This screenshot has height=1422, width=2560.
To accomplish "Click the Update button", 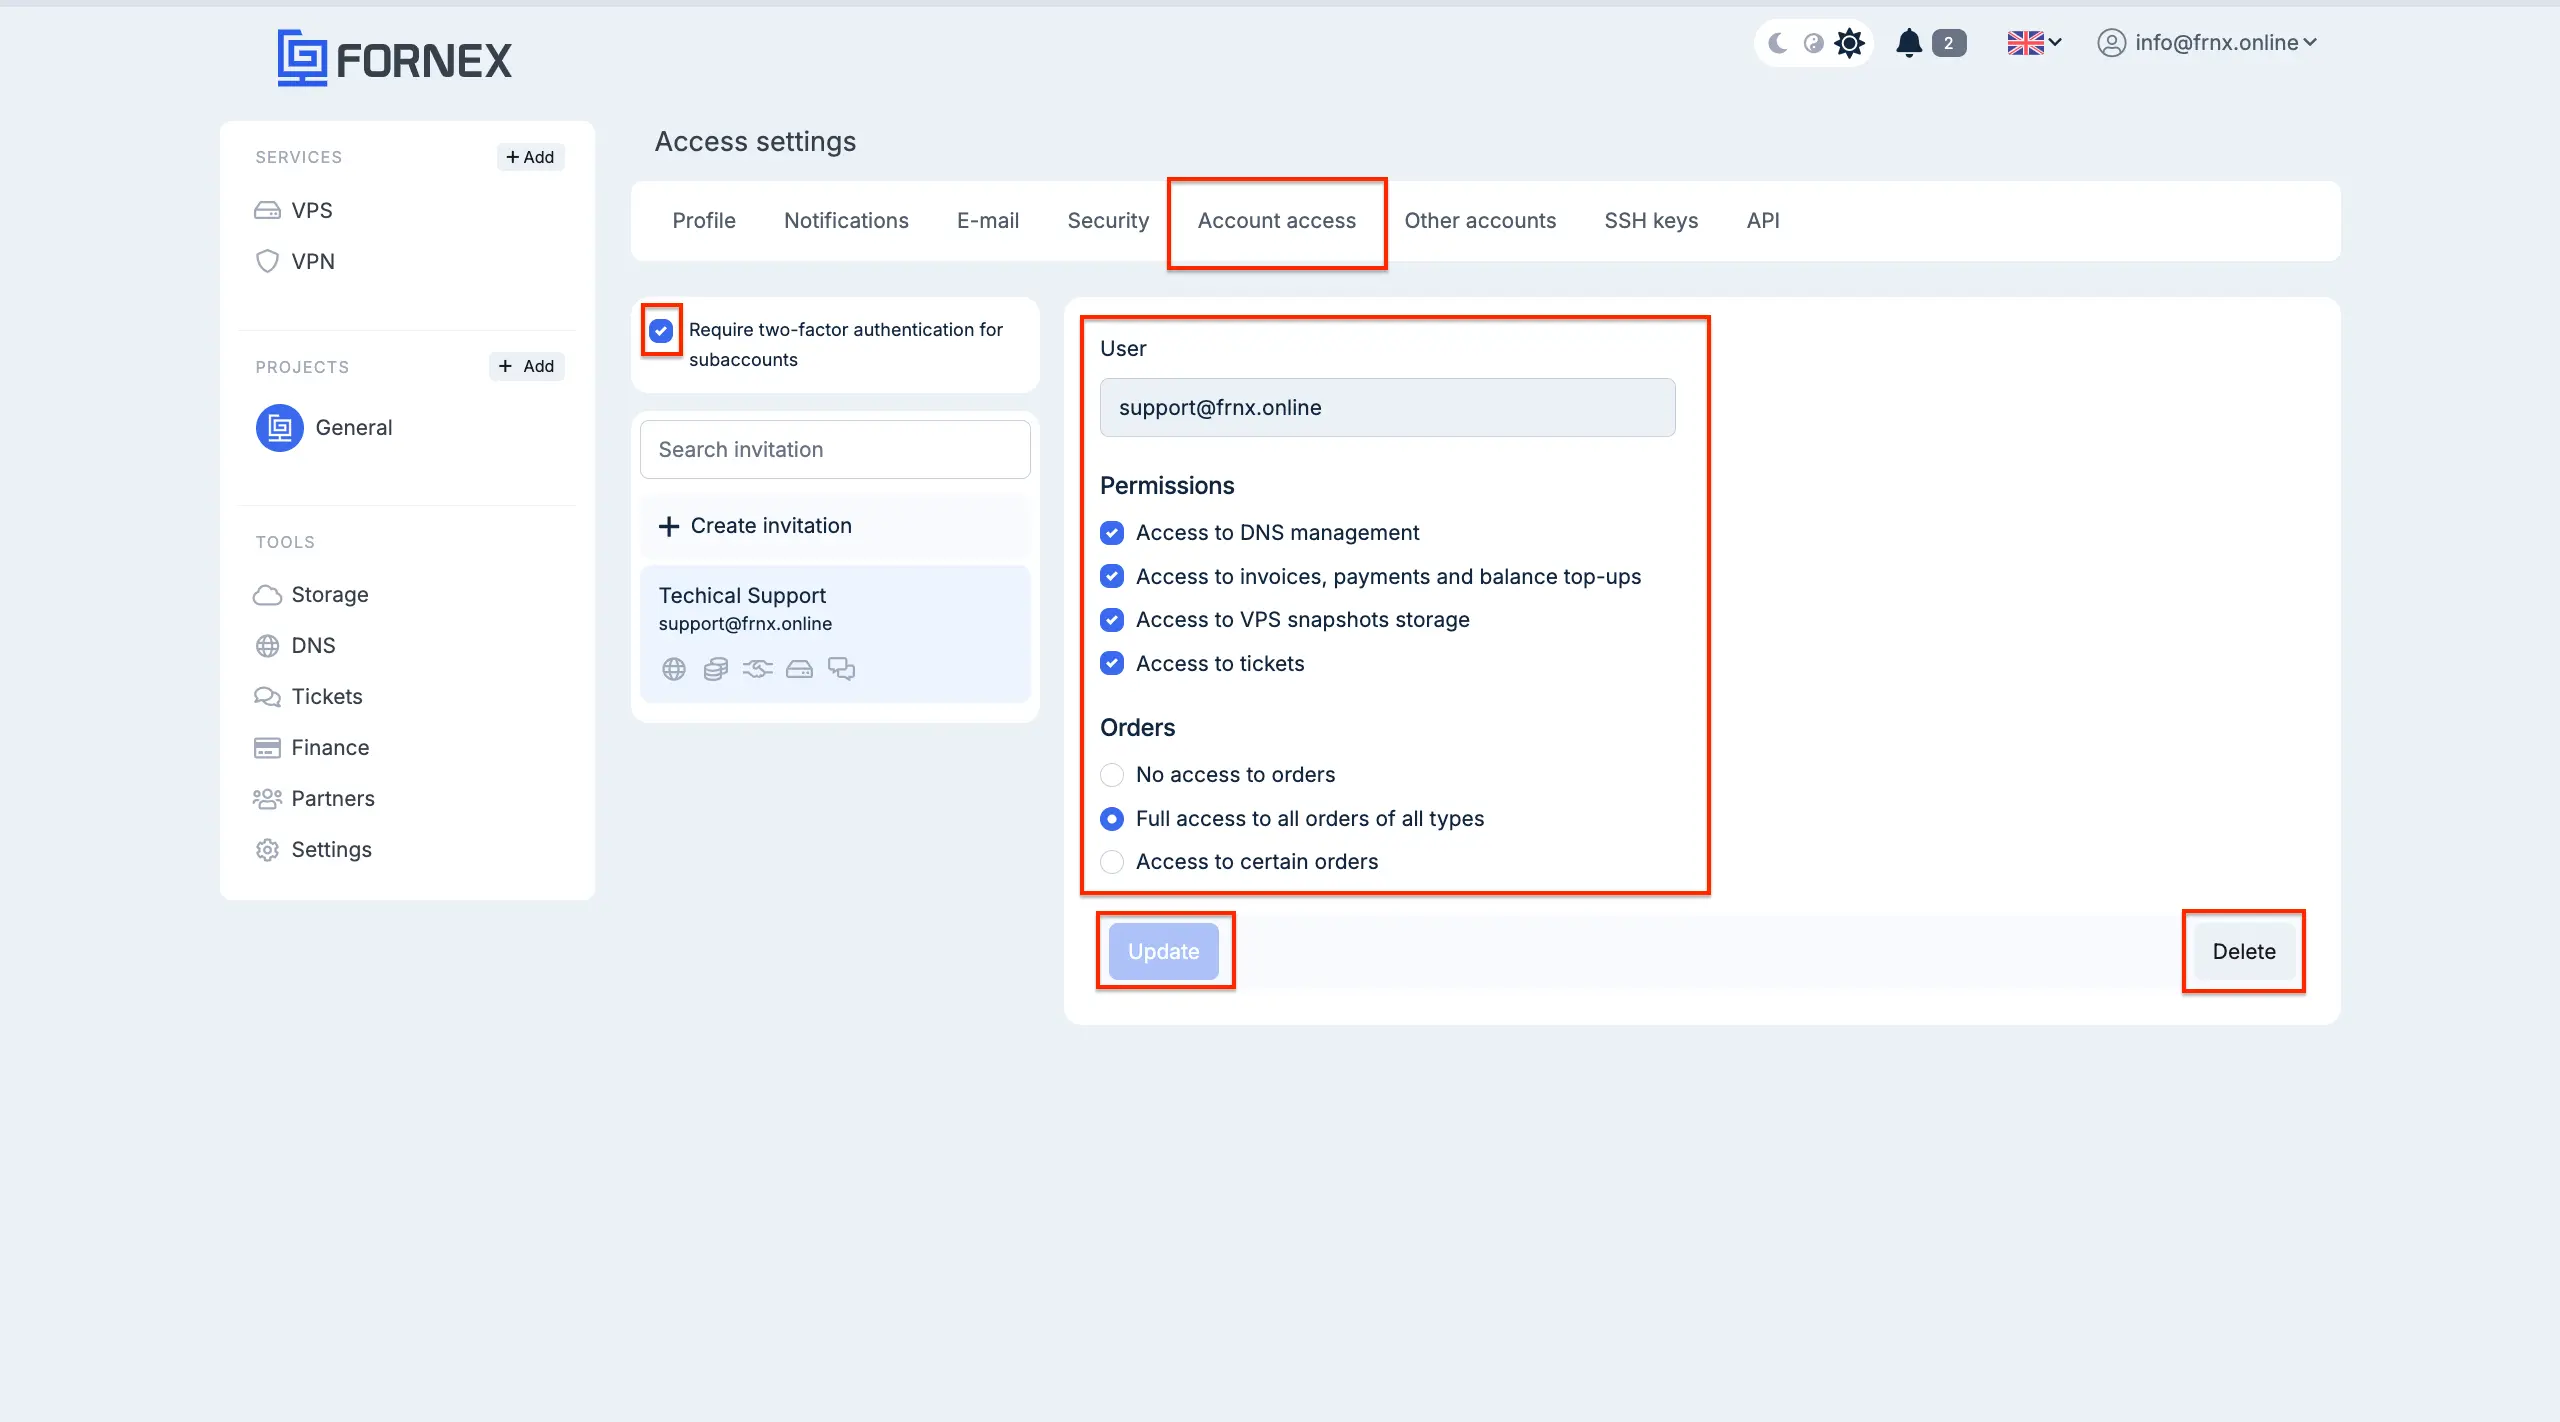I will pos(1164,952).
